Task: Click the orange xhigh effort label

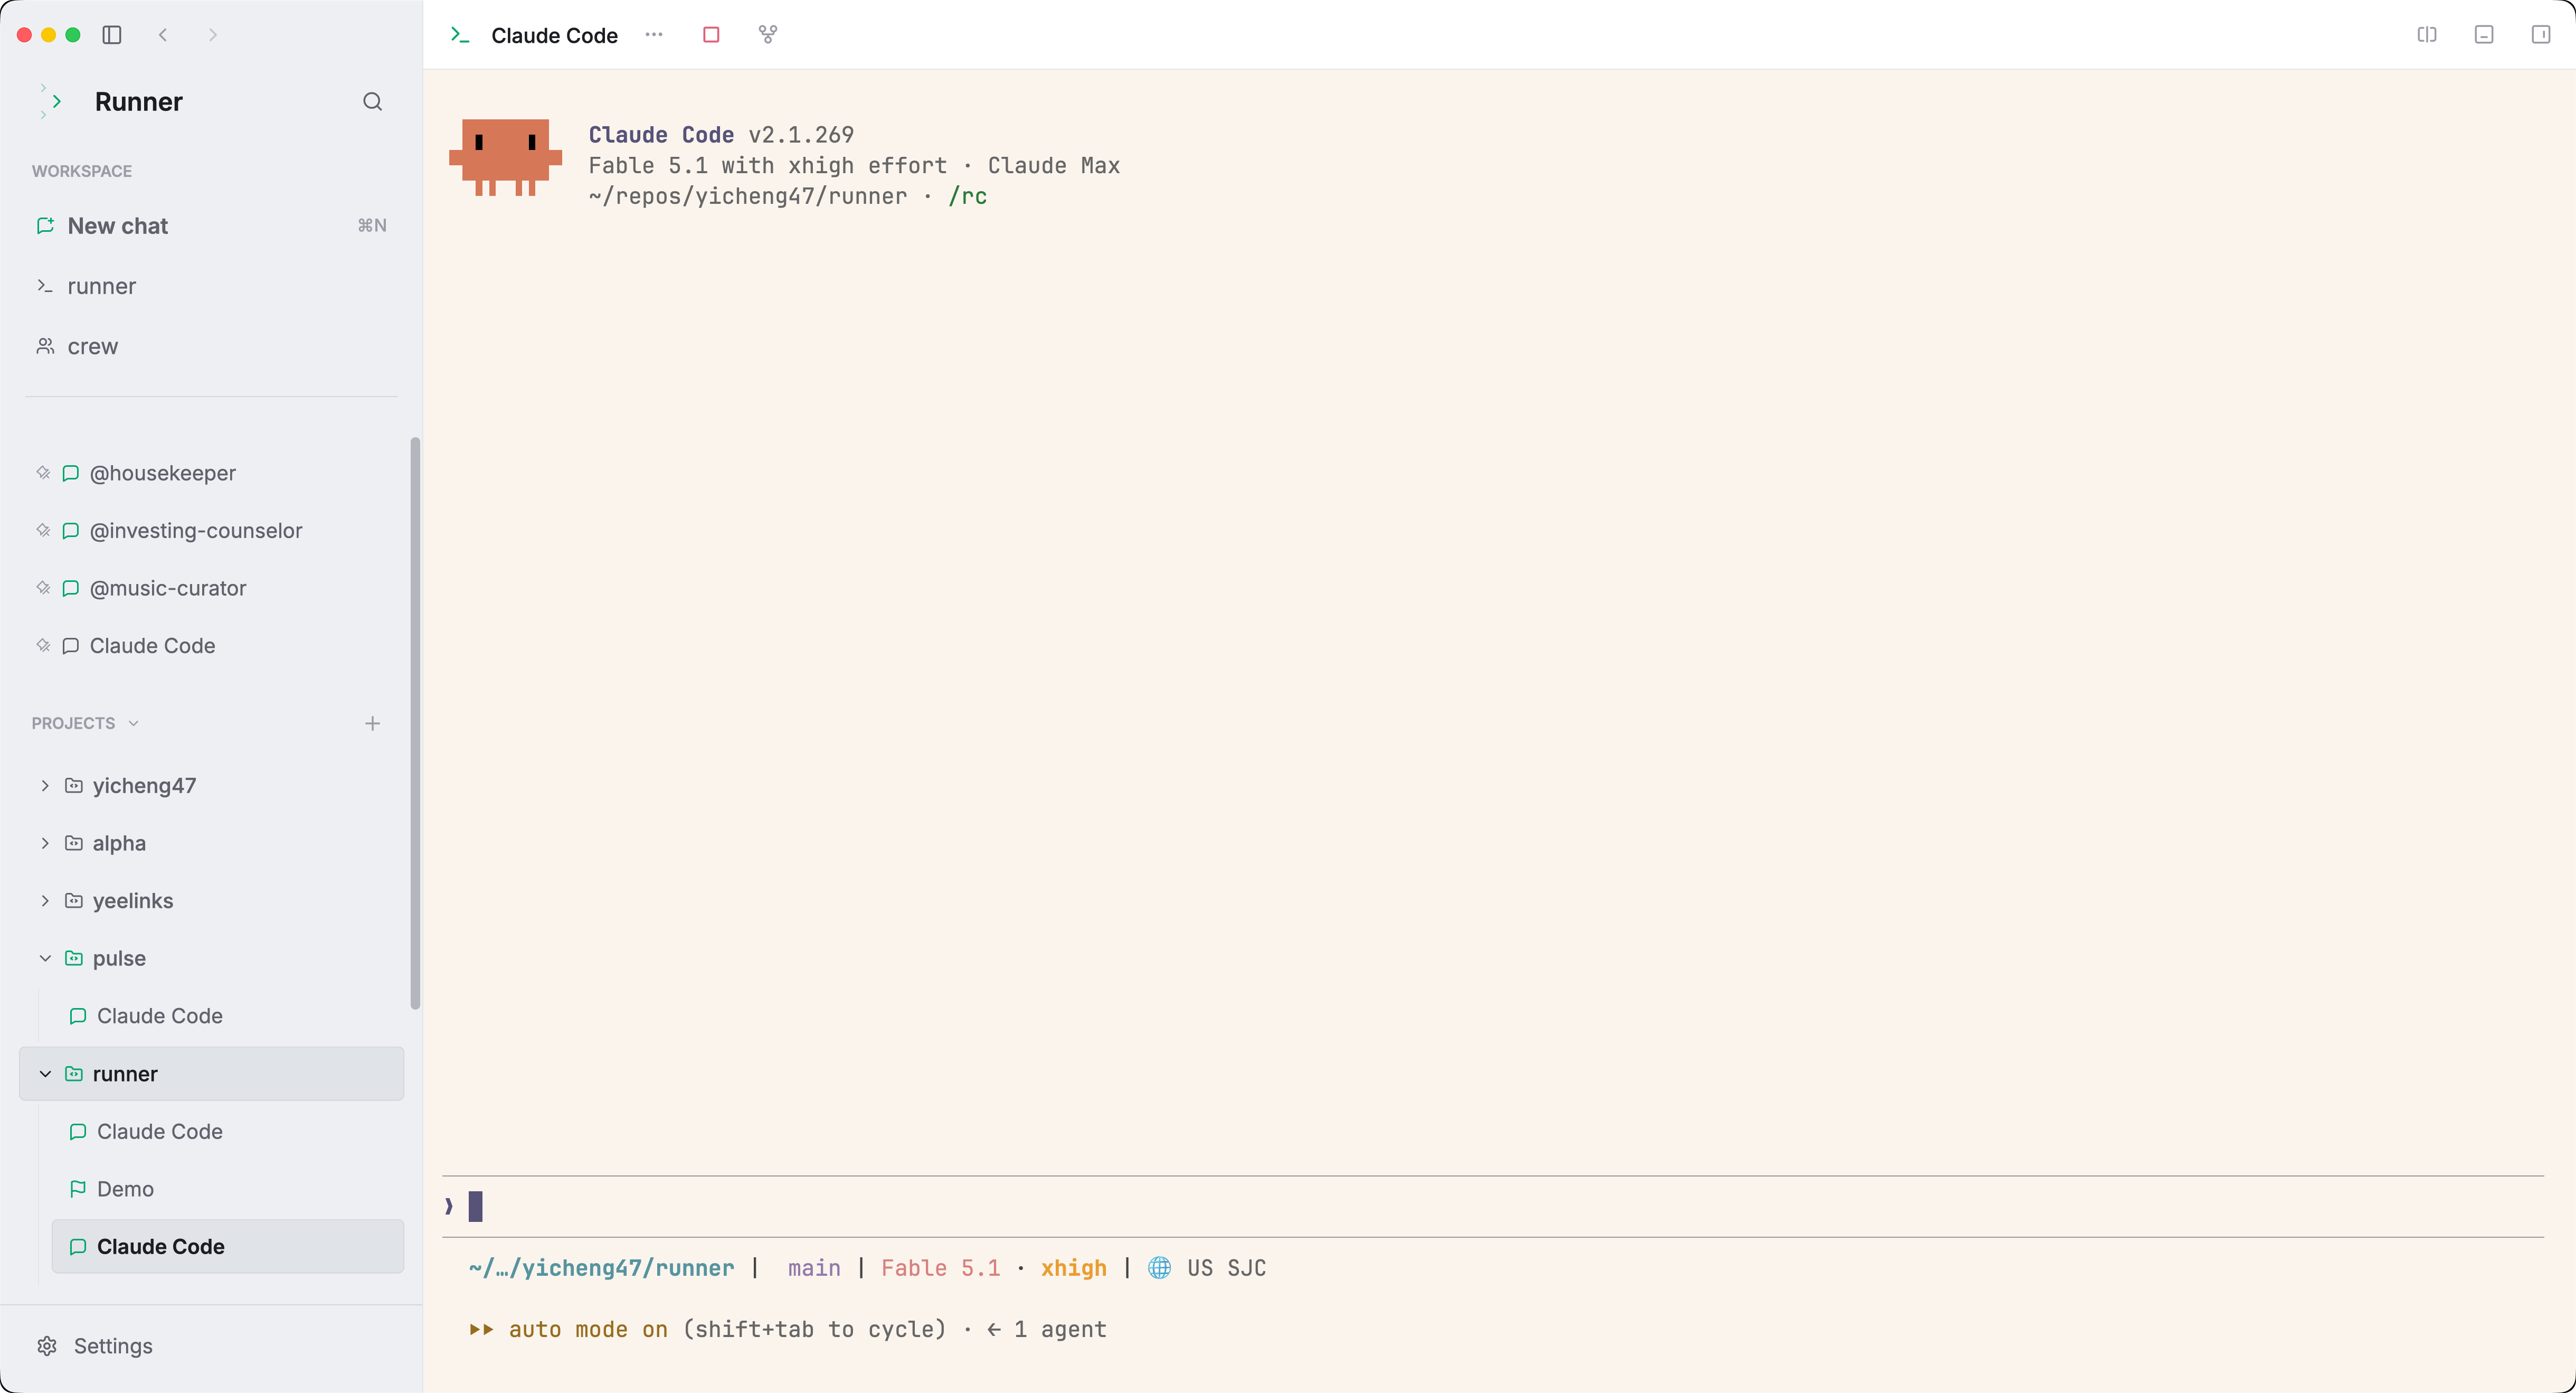Action: click(x=1073, y=1269)
